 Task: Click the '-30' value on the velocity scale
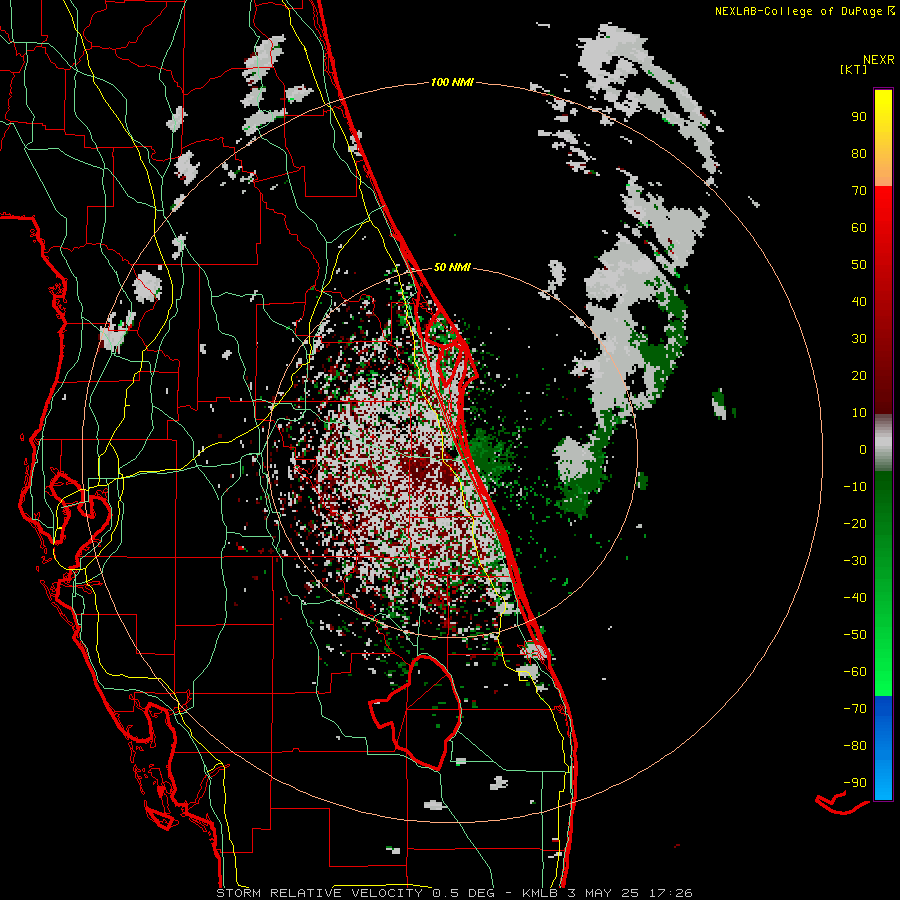point(855,561)
